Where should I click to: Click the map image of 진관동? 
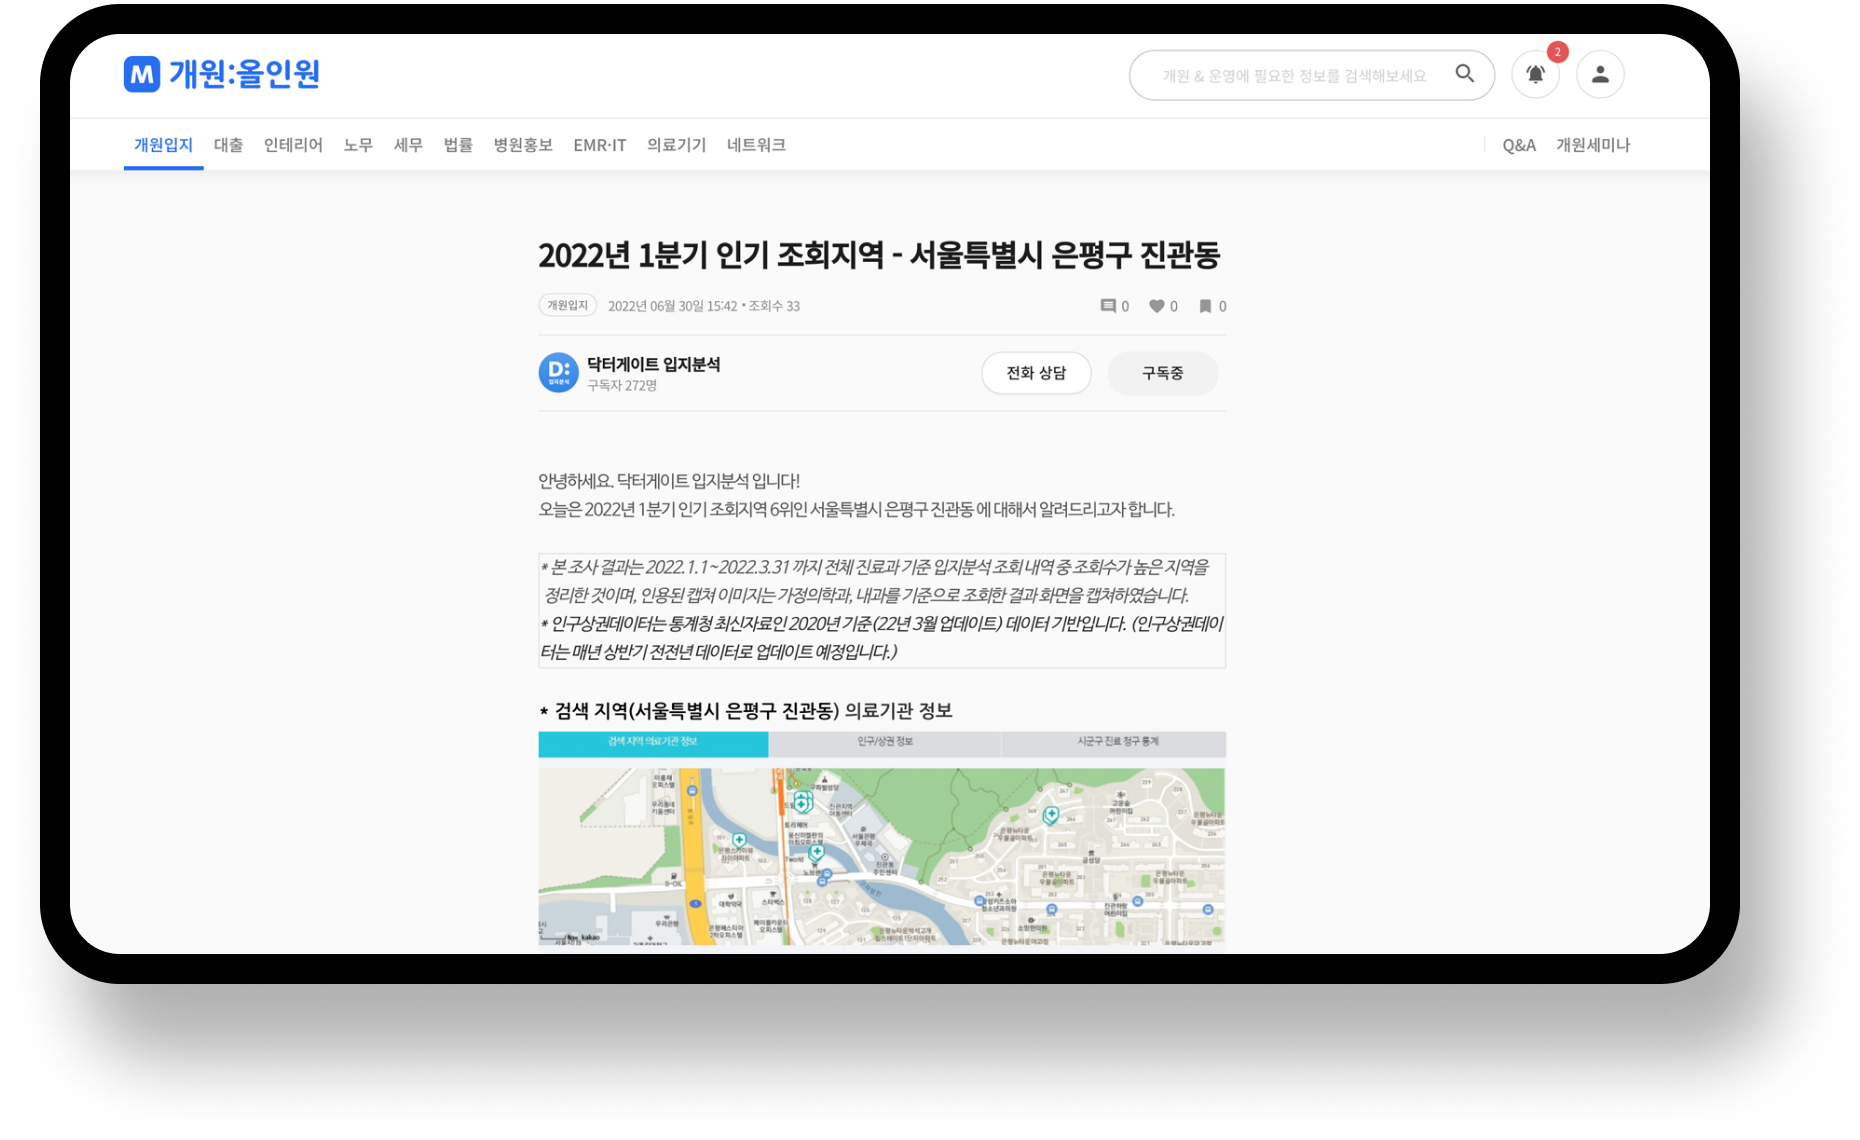(881, 856)
